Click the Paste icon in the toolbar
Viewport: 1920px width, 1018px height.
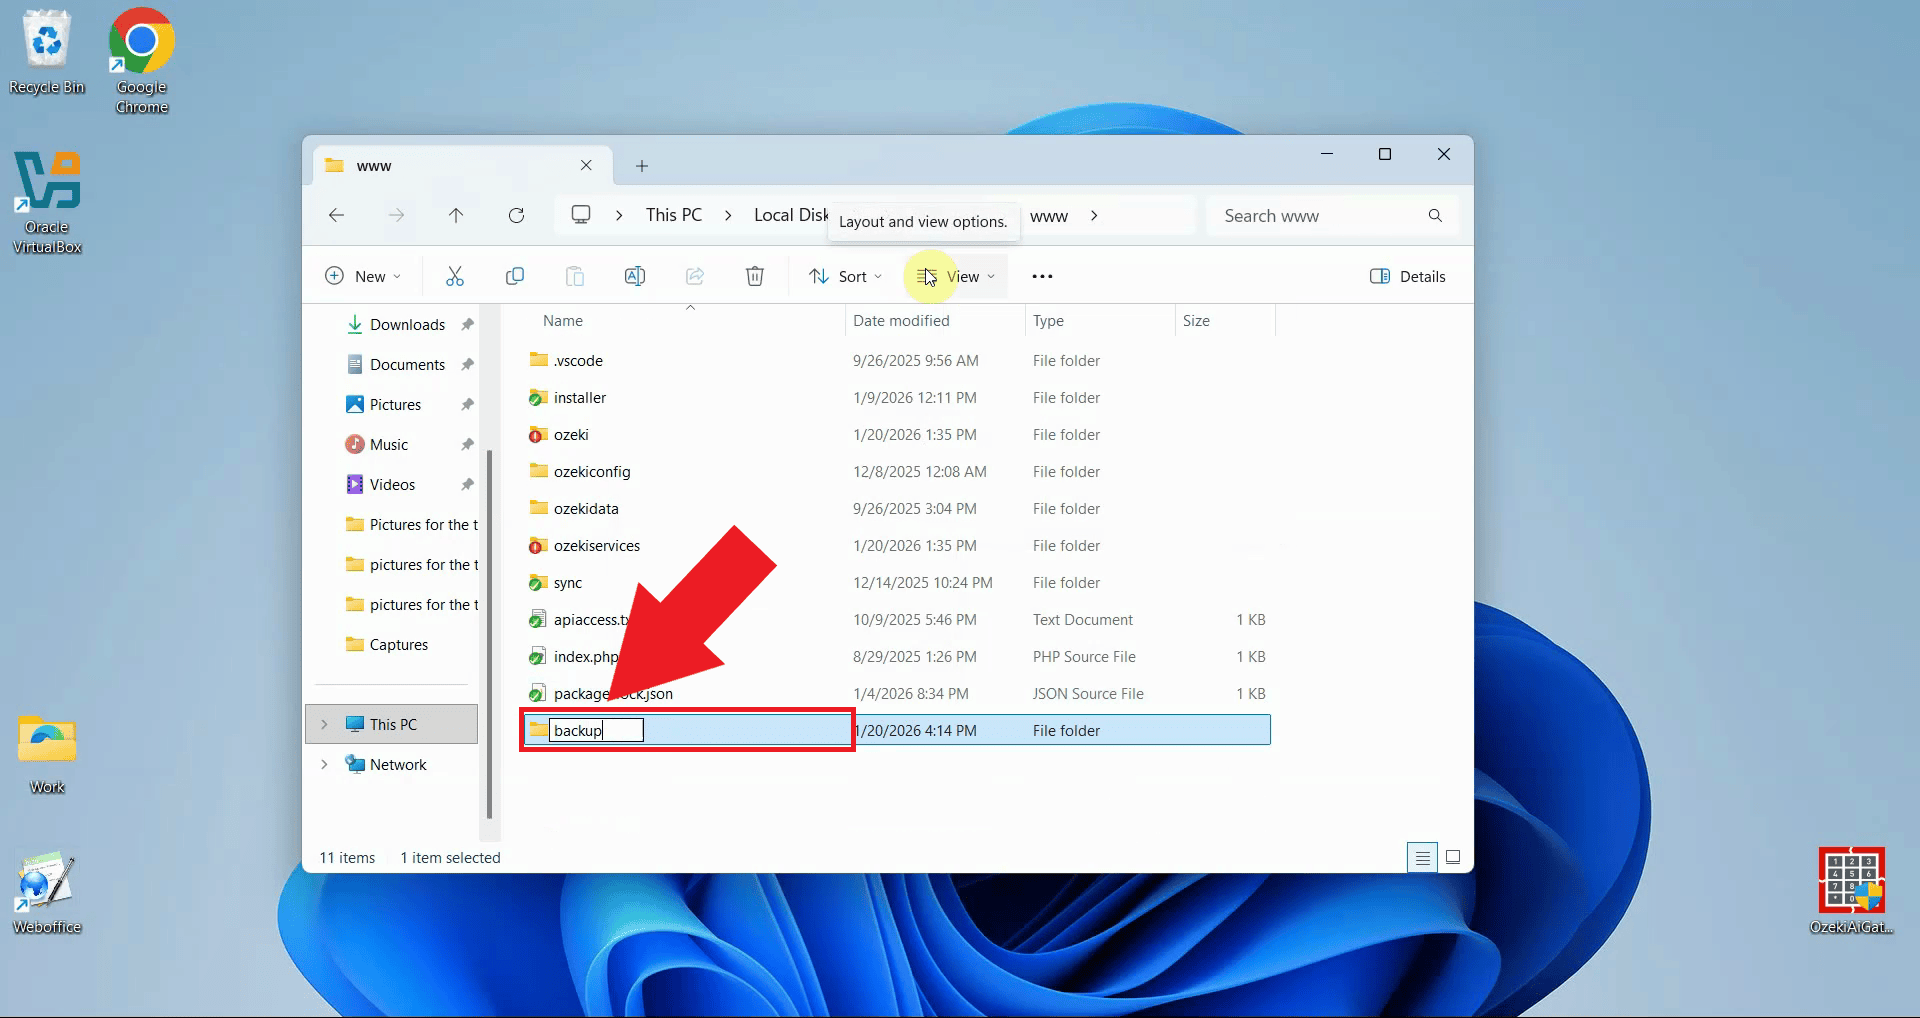click(575, 276)
